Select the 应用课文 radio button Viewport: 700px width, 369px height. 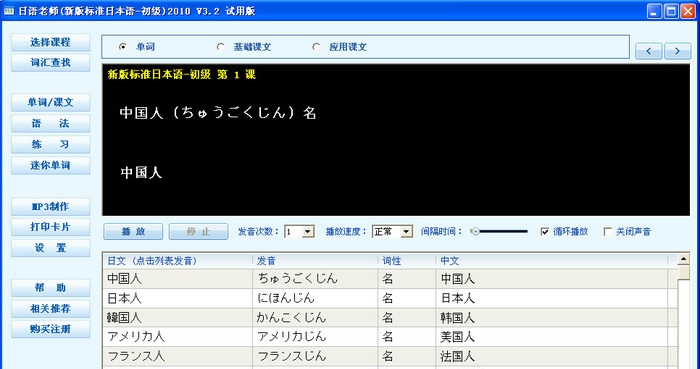click(x=317, y=47)
